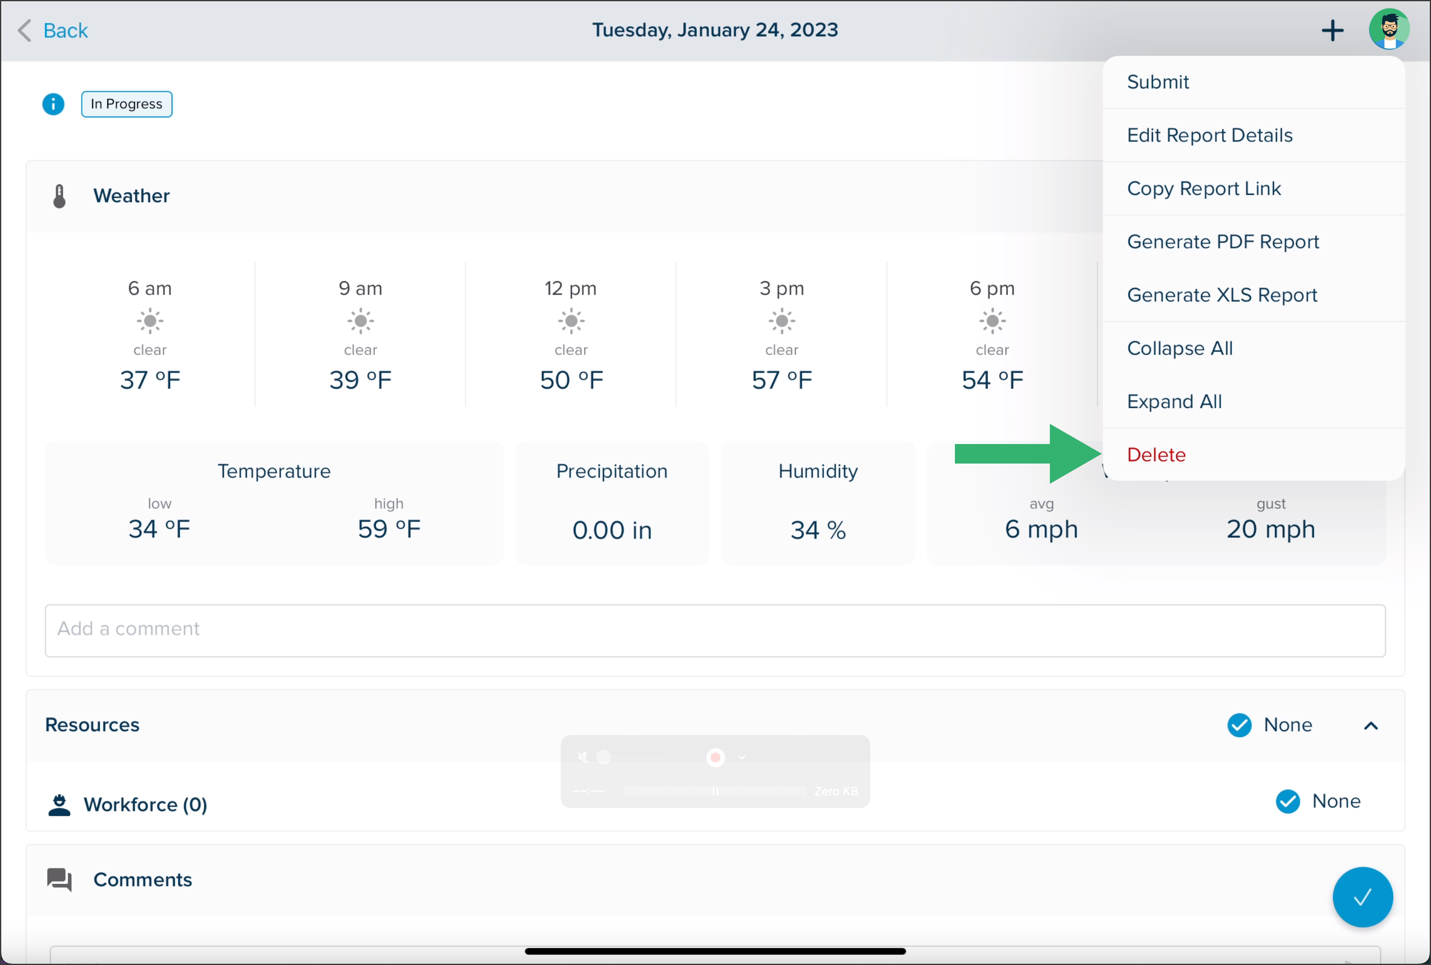Go back using the Back link
This screenshot has height=965, width=1431.
pyautogui.click(x=53, y=30)
